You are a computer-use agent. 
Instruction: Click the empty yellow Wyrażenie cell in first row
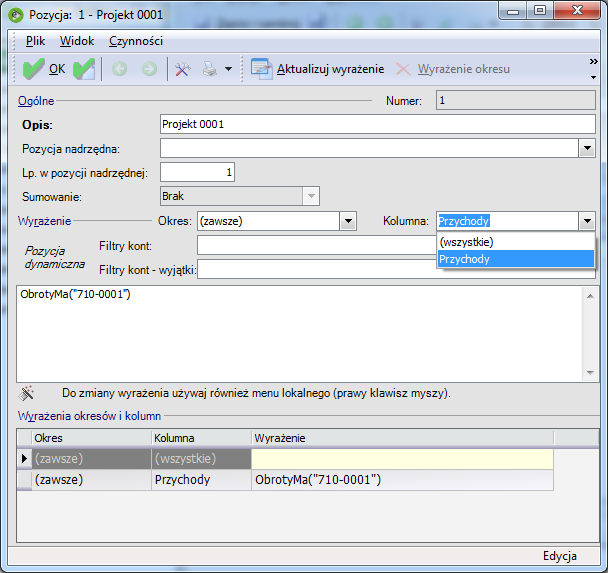(402, 459)
